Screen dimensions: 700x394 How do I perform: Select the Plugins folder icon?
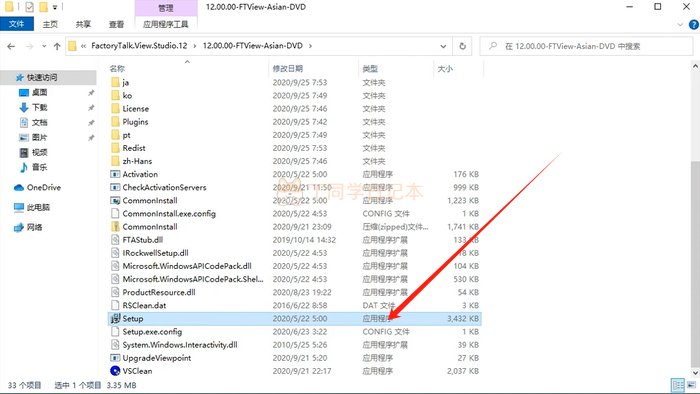115,121
